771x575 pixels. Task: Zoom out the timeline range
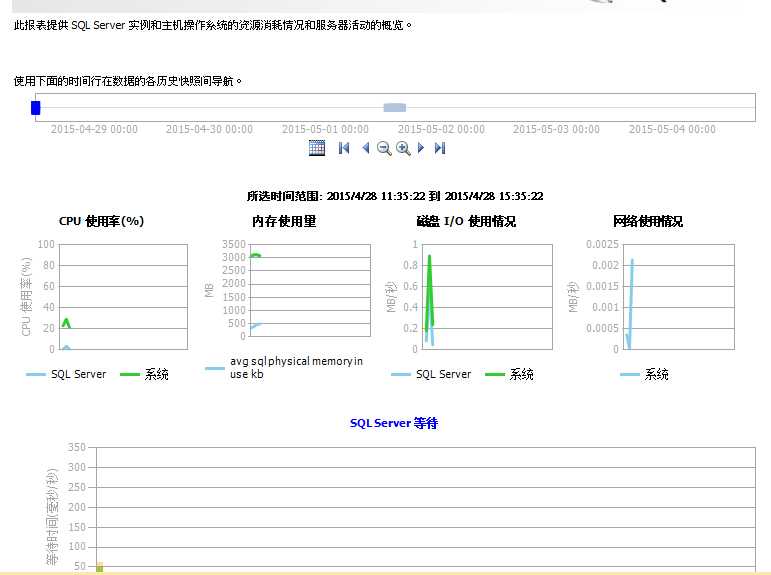[384, 148]
